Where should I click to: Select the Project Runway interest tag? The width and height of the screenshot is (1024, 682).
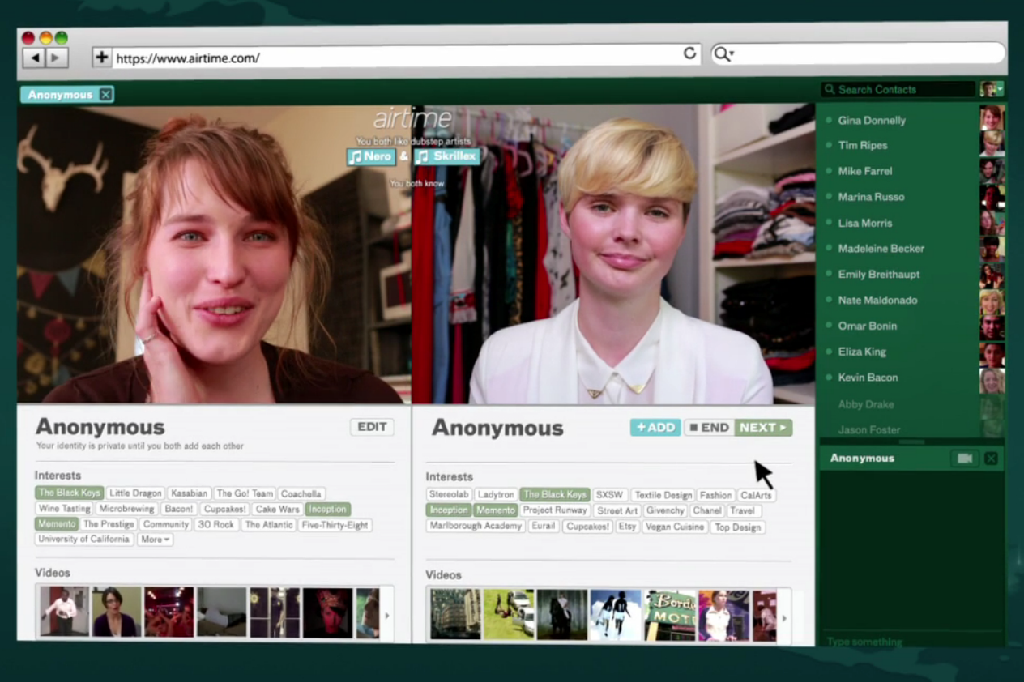pyautogui.click(x=554, y=510)
